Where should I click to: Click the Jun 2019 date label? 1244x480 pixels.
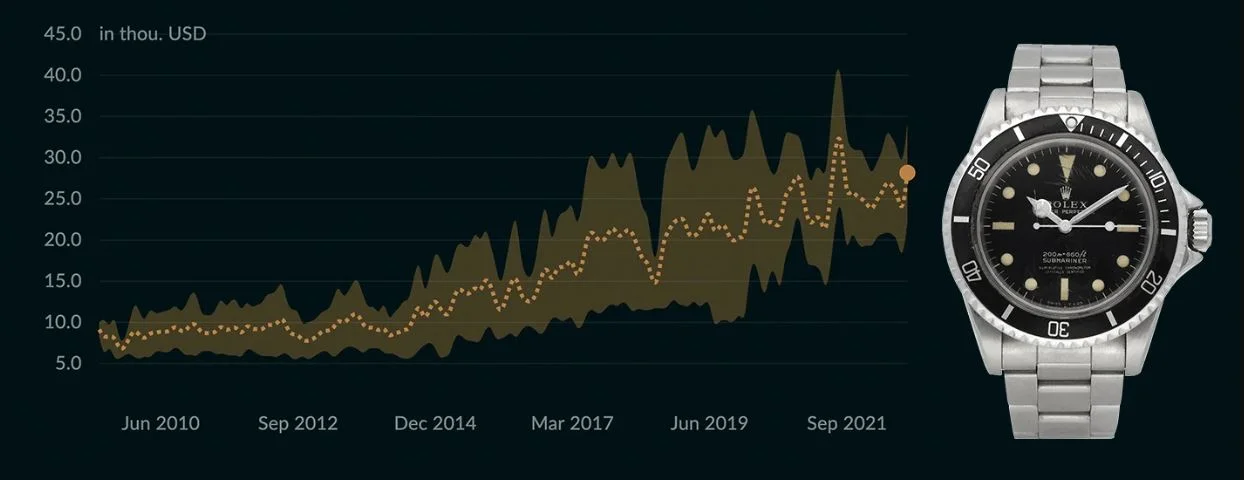pos(709,423)
